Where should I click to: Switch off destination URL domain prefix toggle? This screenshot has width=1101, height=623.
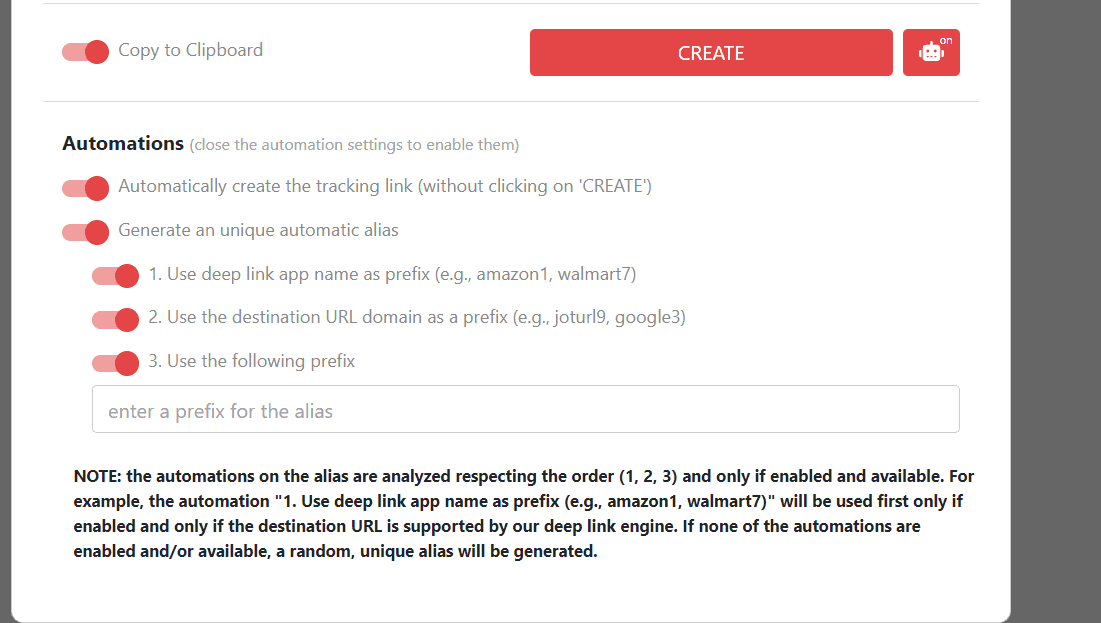(115, 319)
